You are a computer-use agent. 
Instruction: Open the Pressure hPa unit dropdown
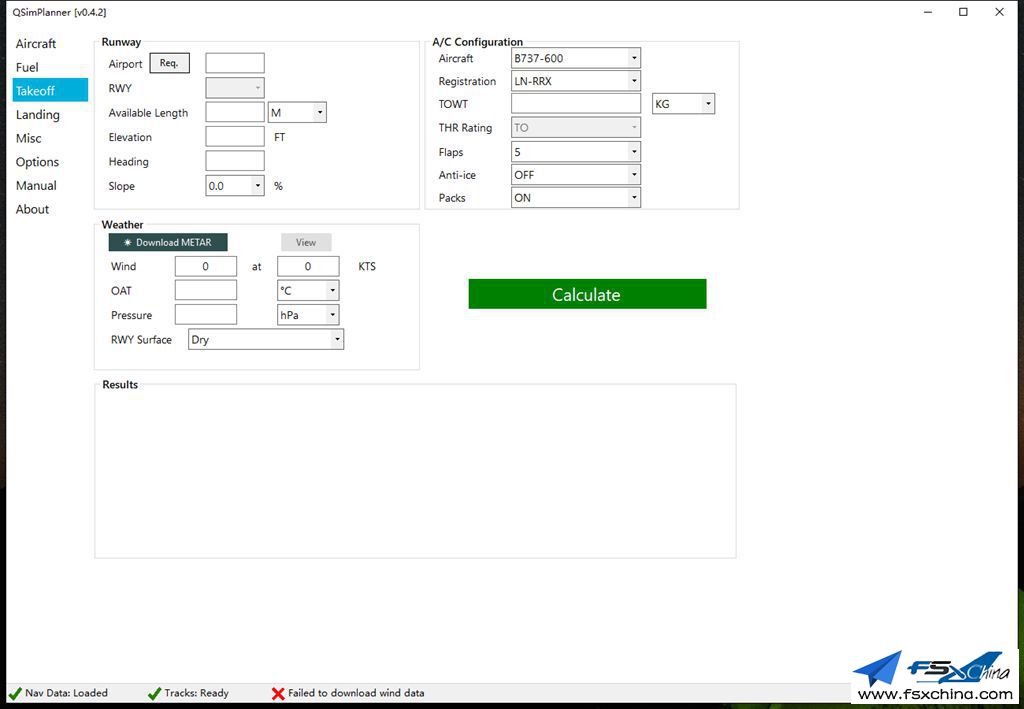click(308, 315)
